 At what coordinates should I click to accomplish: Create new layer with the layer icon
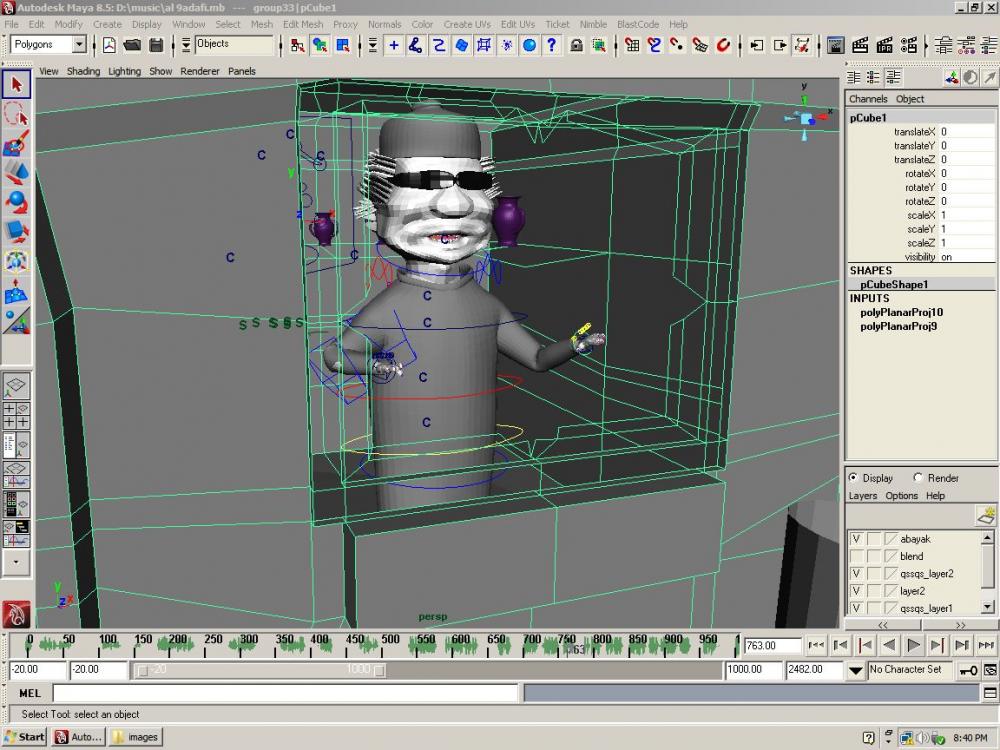[986, 515]
